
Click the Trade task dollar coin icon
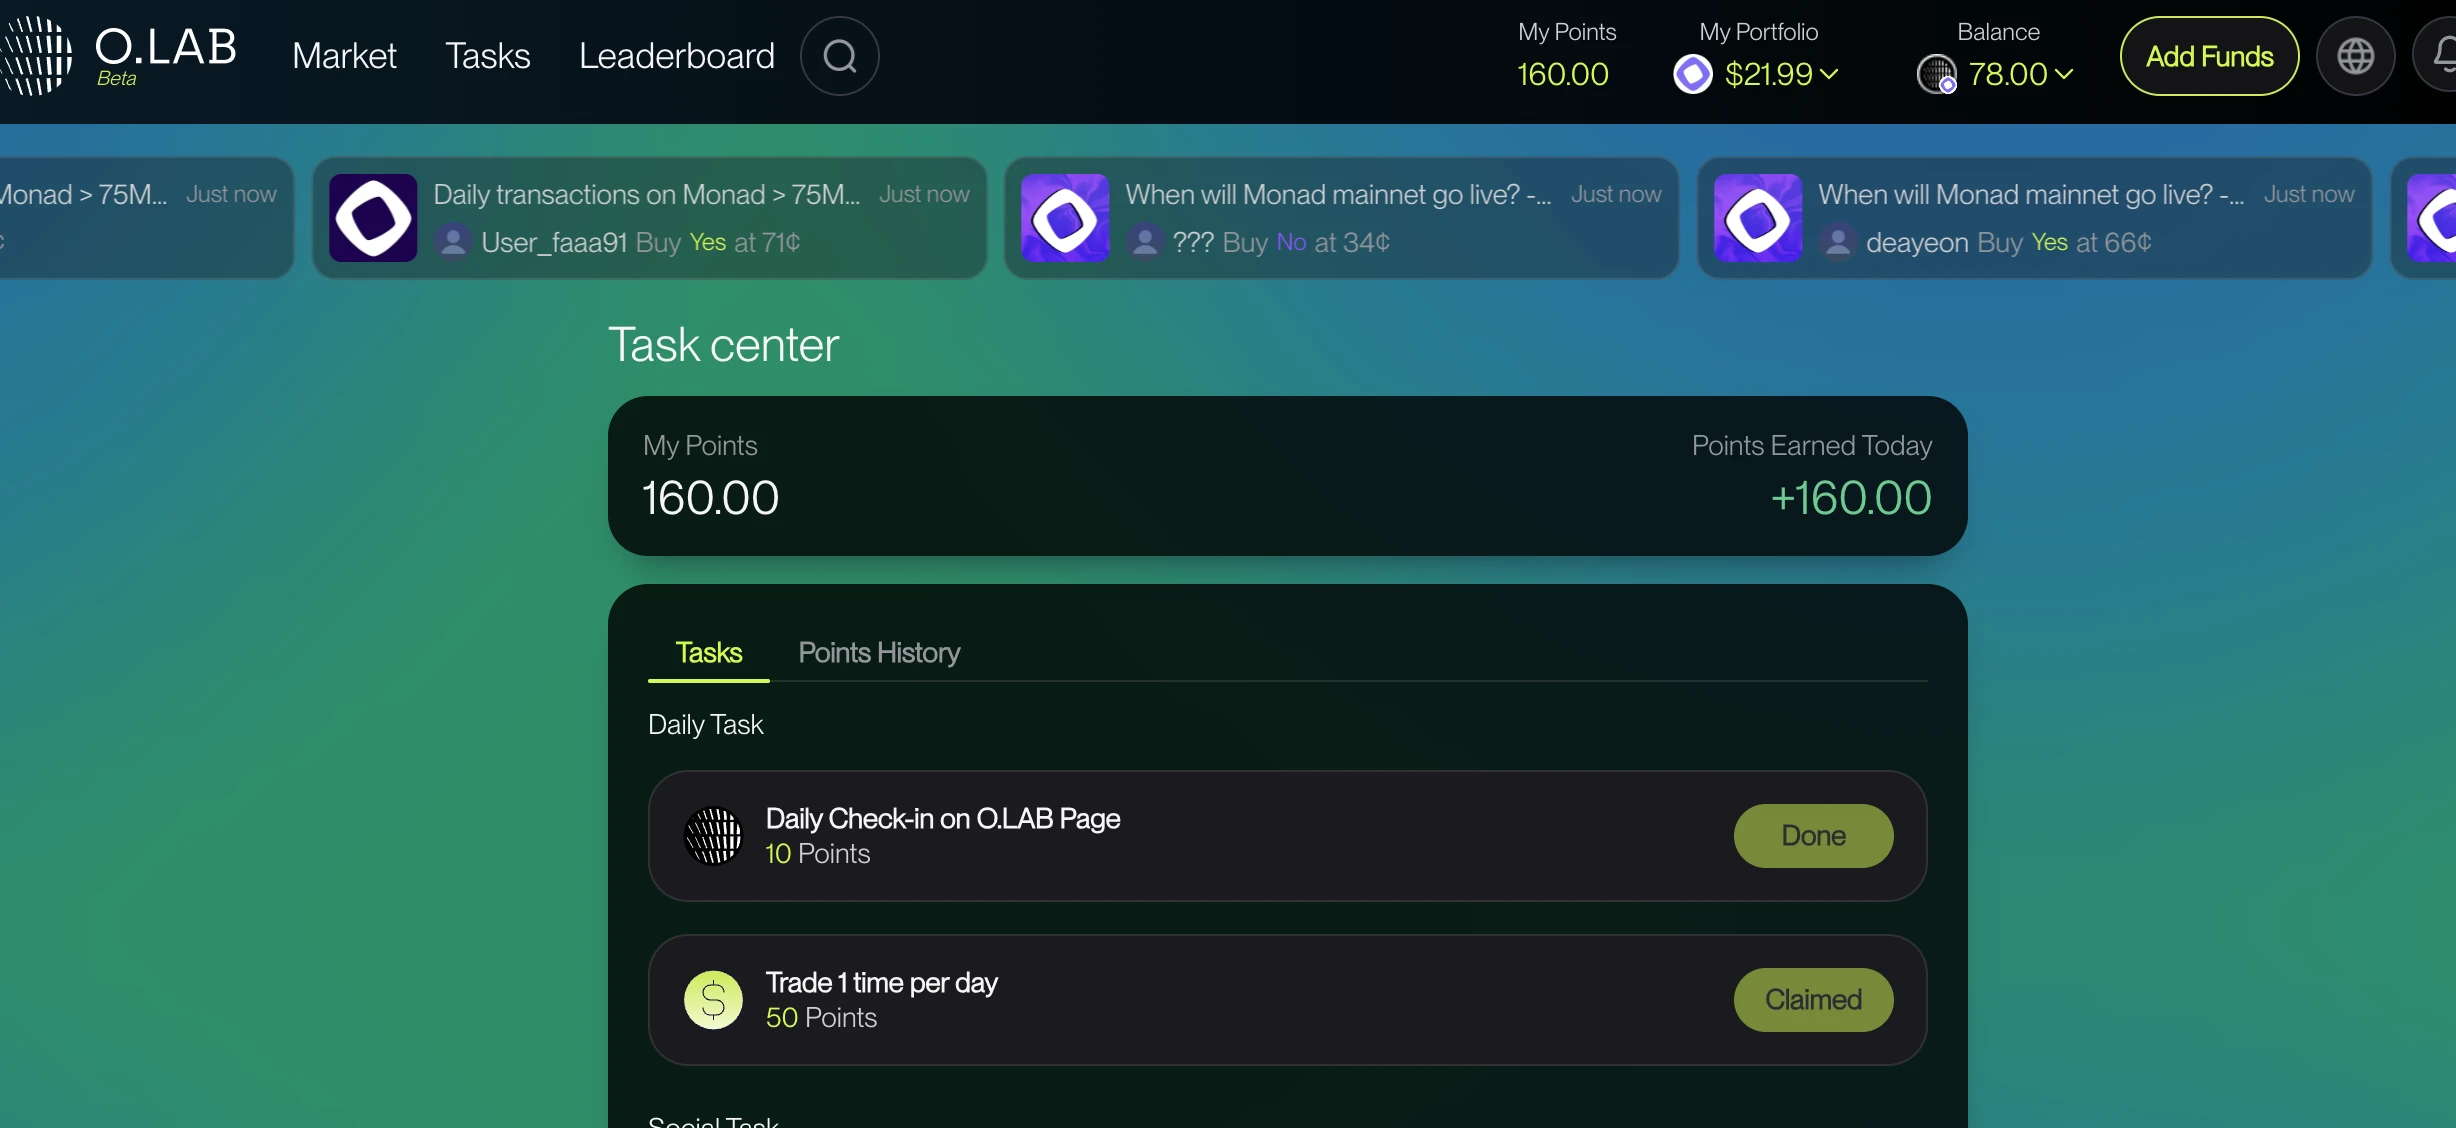tap(713, 998)
